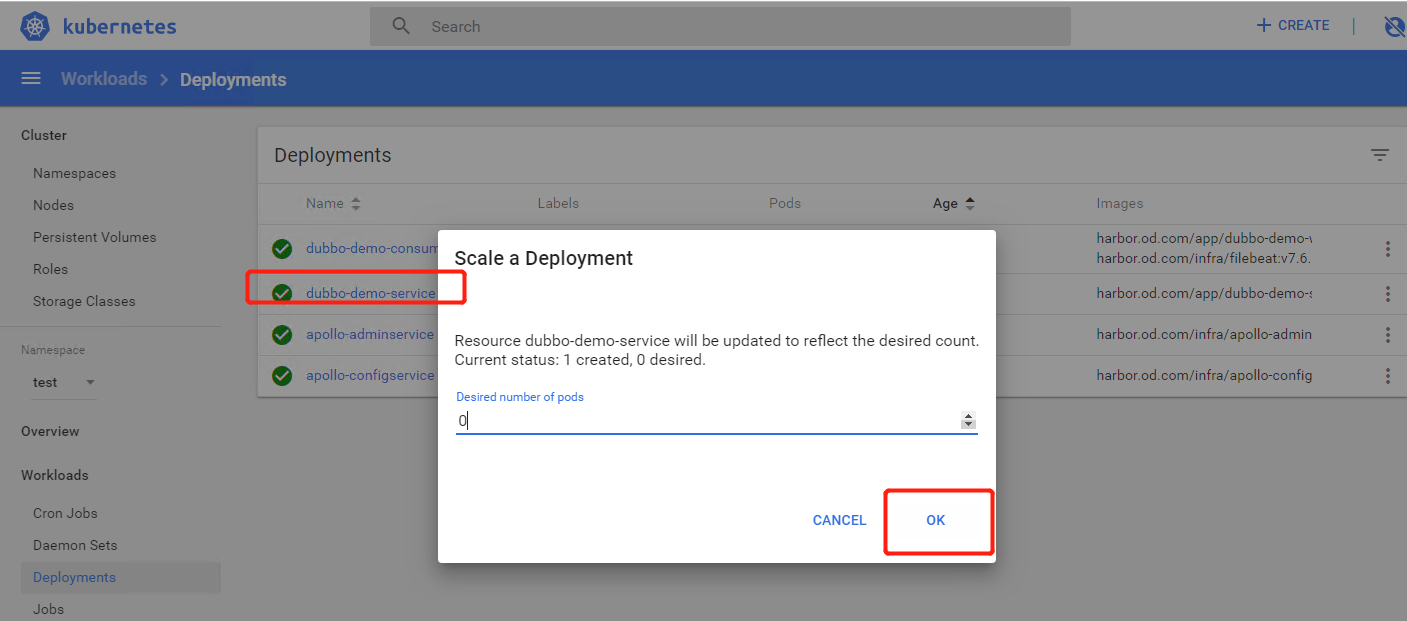This screenshot has width=1407, height=621.
Task: Open the apollo-adminservice deployment link
Action: click(x=370, y=335)
